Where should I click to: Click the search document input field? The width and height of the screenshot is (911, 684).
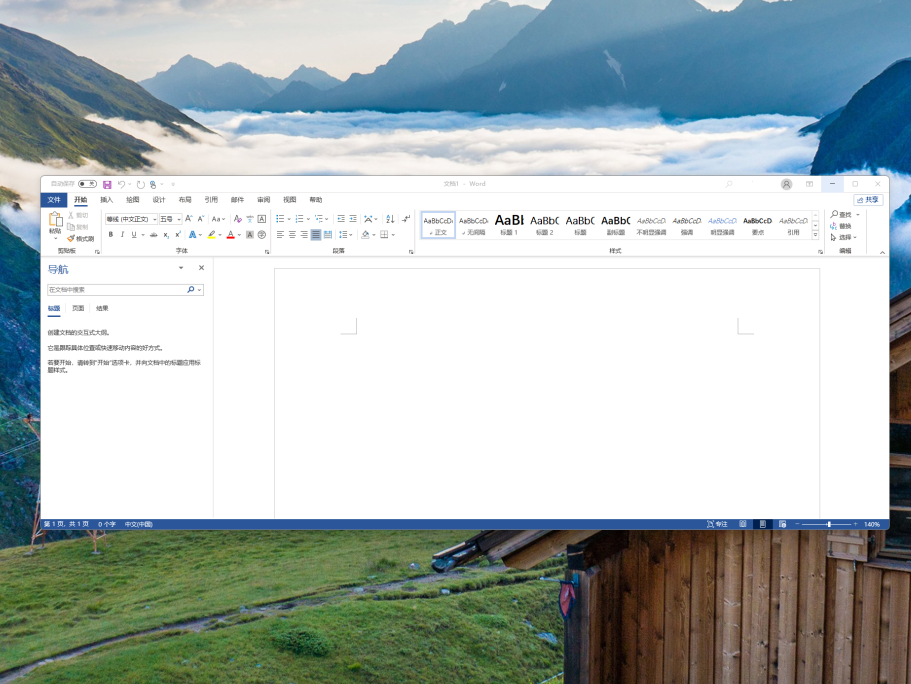pyautogui.click(x=117, y=289)
